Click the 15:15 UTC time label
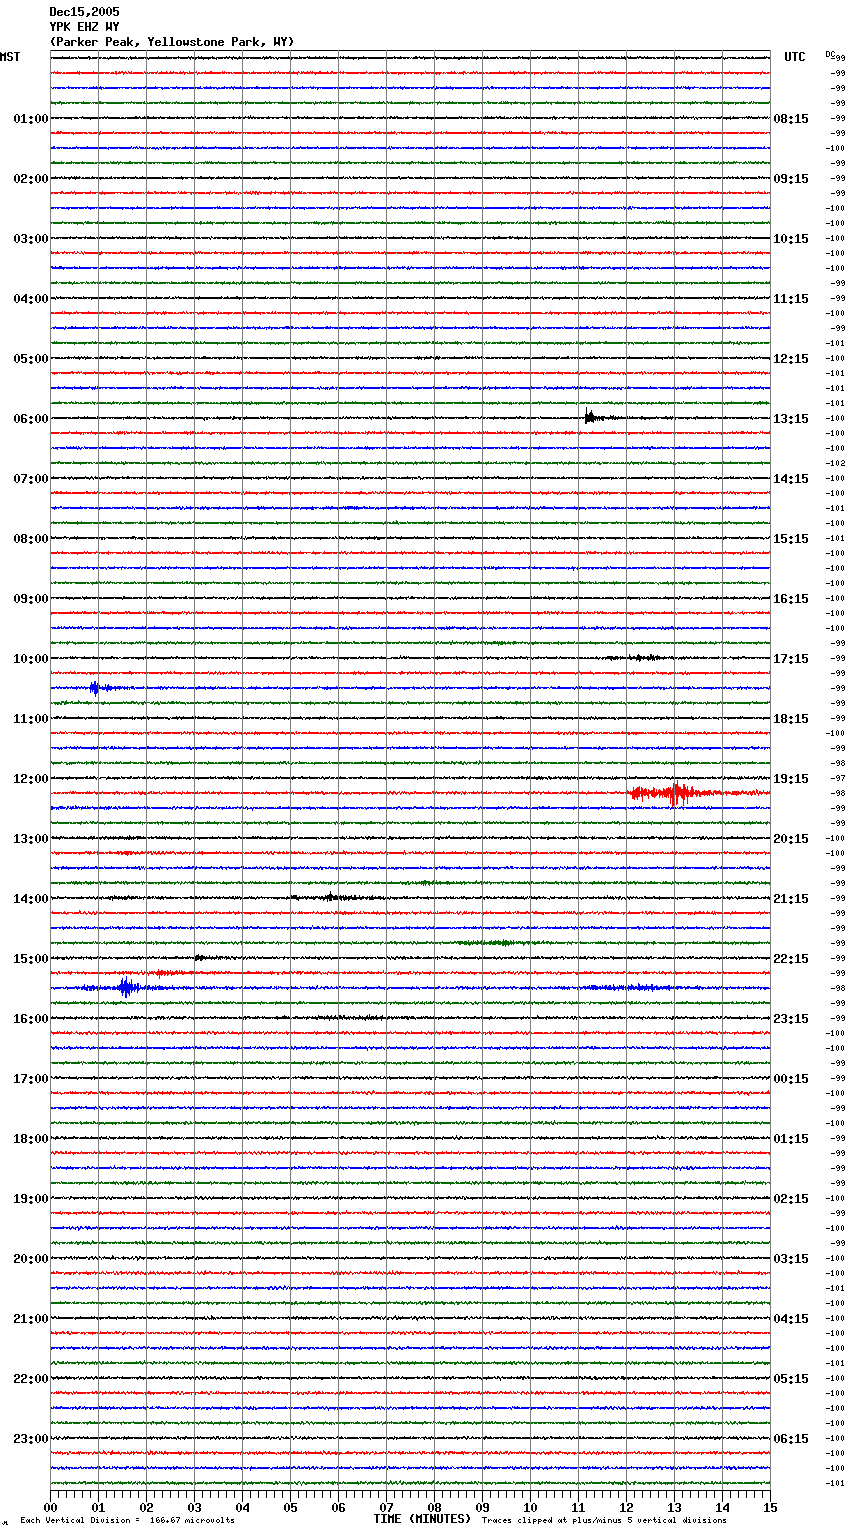The height and width of the screenshot is (1534, 850). coord(791,539)
